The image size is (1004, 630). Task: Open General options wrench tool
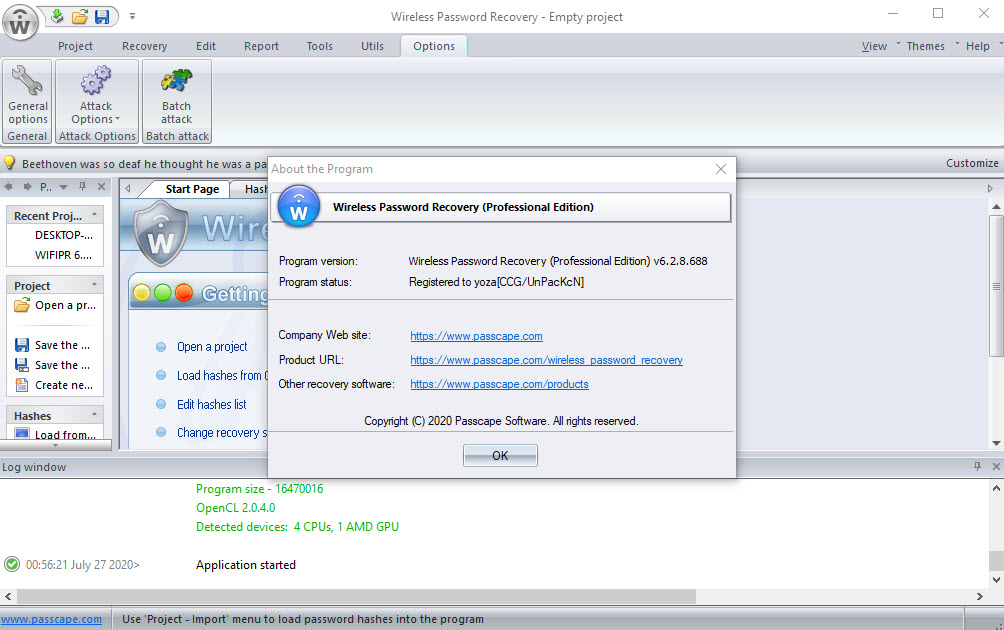pyautogui.click(x=28, y=94)
